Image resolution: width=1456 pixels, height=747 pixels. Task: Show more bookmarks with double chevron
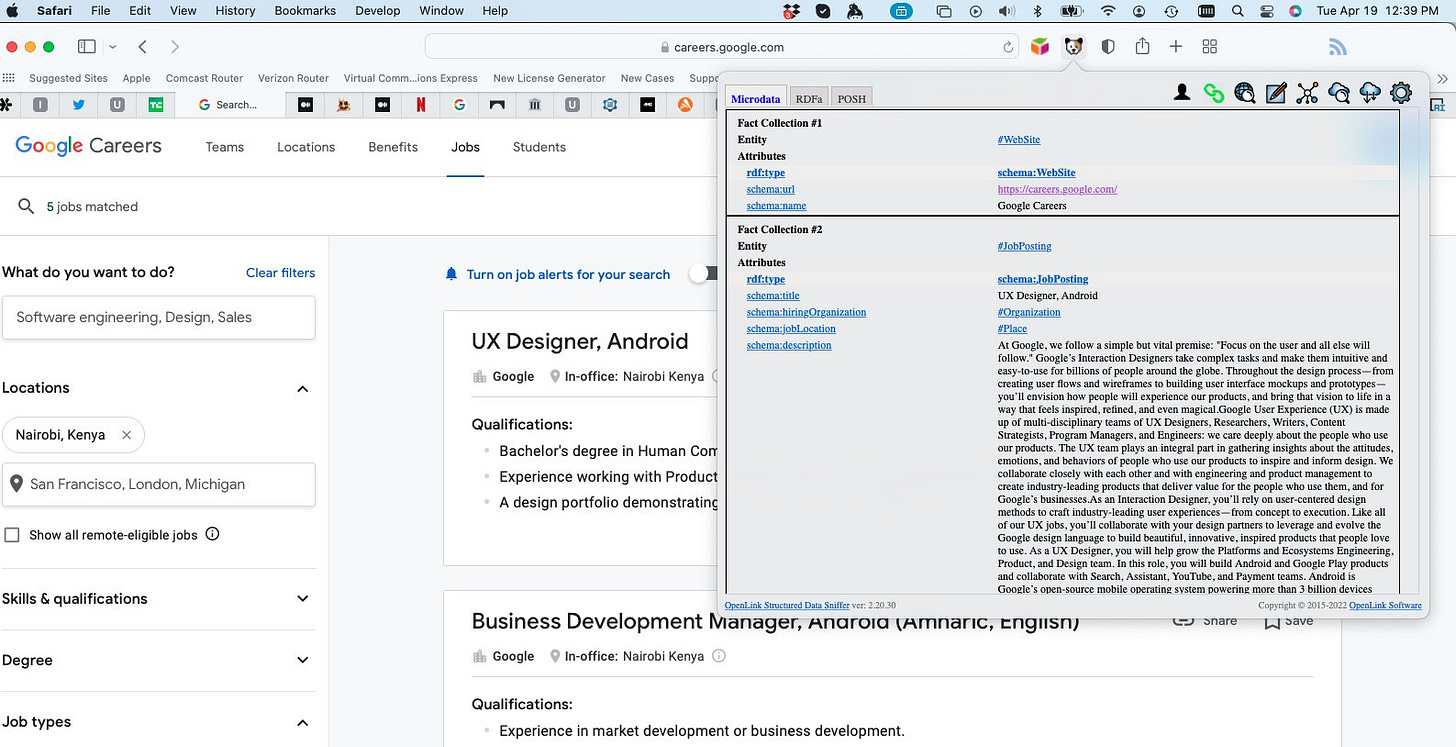1442,78
